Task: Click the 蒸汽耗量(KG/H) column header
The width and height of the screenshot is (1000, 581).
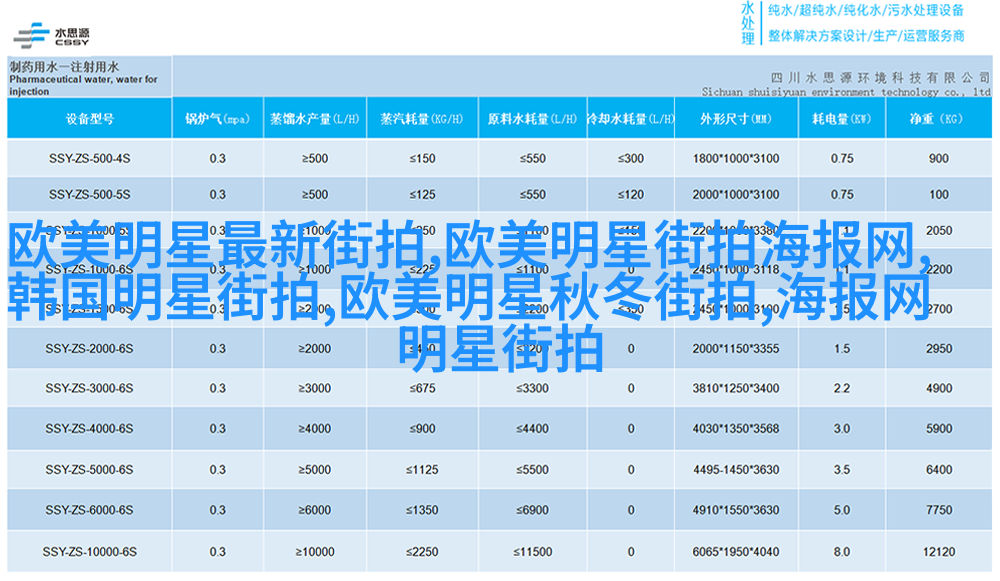Action: coord(422,119)
